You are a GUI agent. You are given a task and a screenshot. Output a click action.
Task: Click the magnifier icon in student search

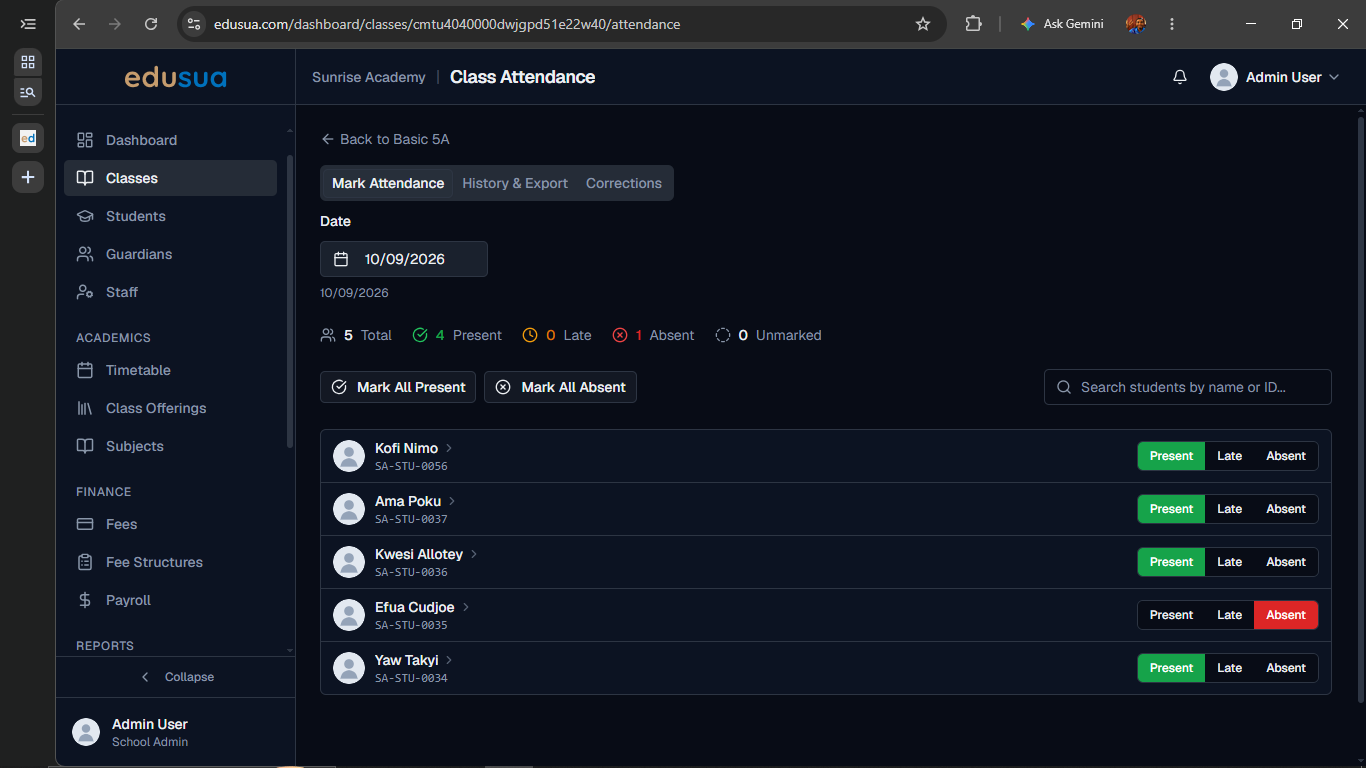pyautogui.click(x=1063, y=387)
